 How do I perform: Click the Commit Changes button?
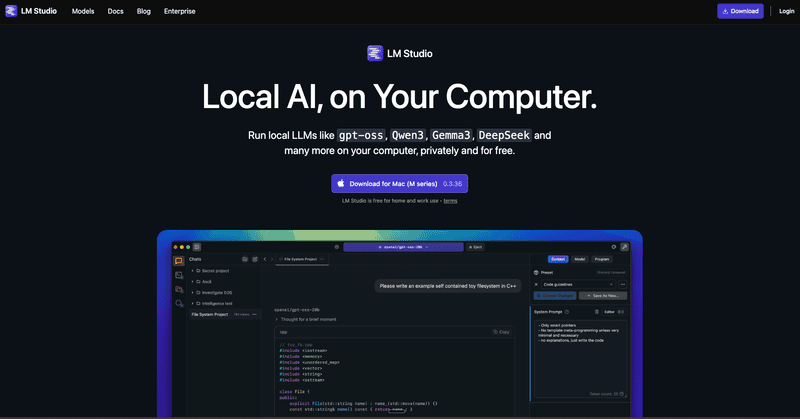[555, 295]
